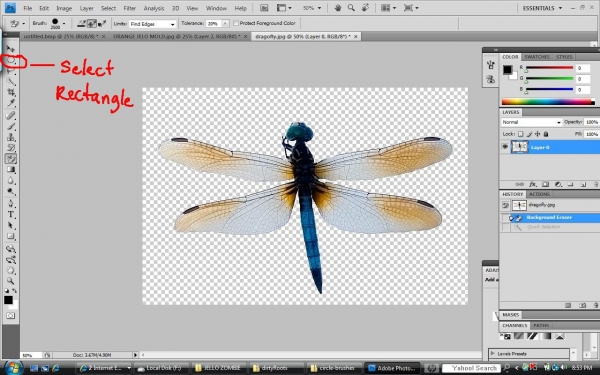Open the layer blend mode Normal dropdown

pyautogui.click(x=531, y=122)
